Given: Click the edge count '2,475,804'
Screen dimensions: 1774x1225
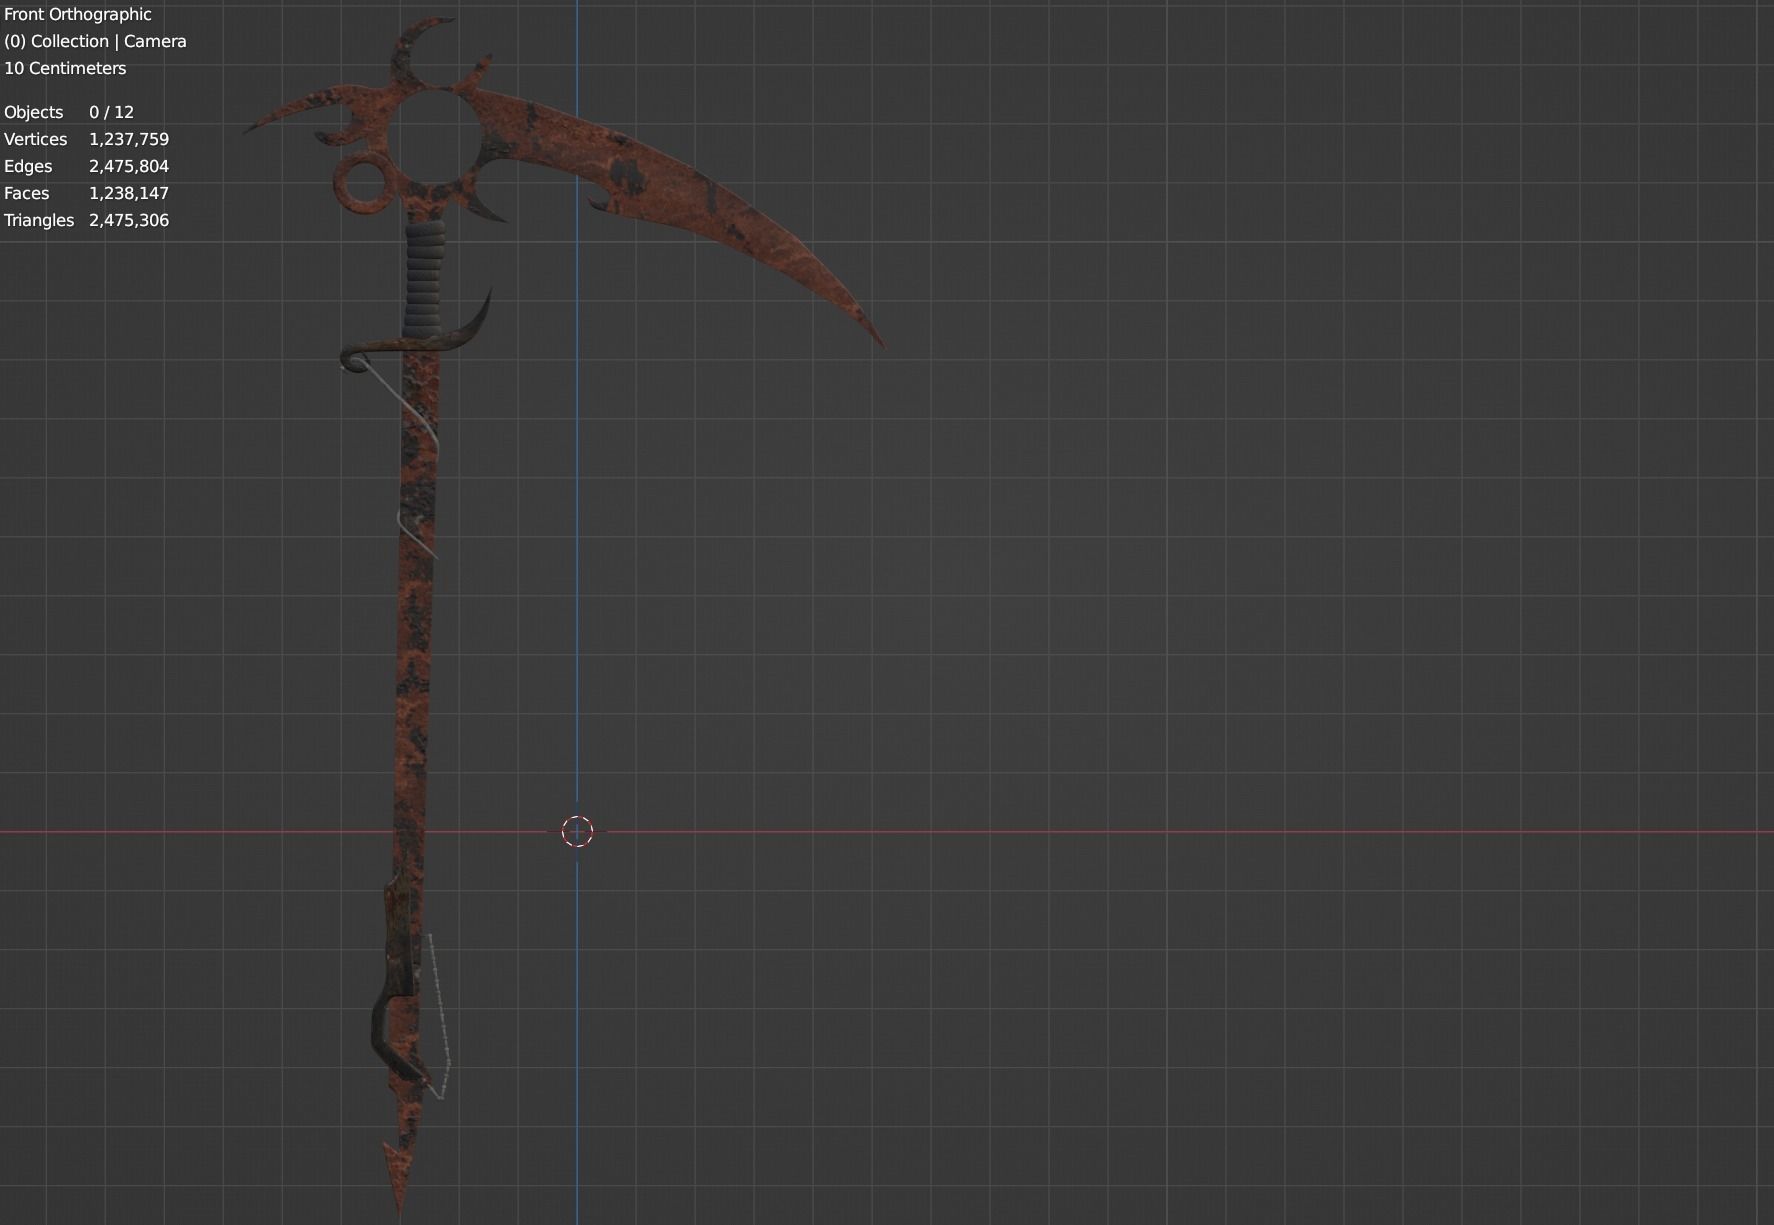Looking at the screenshot, I should tap(129, 166).
